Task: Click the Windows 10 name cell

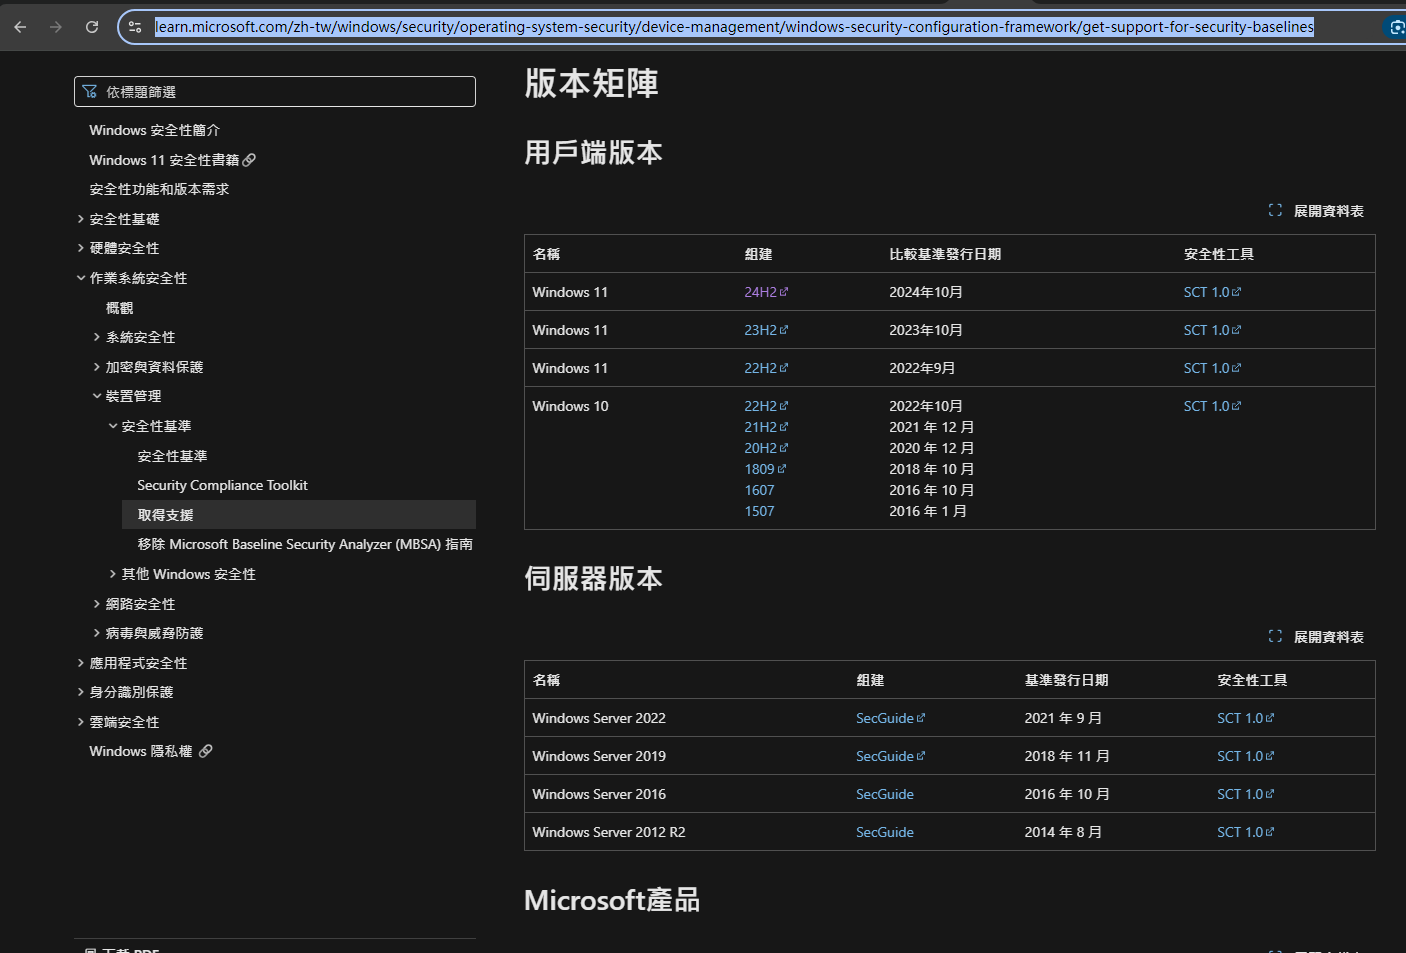Action: pyautogui.click(x=570, y=406)
